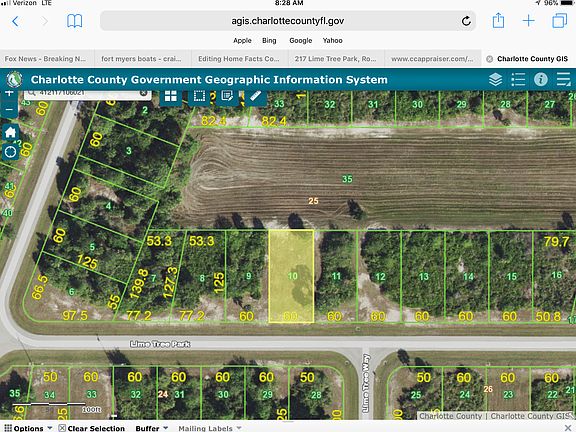Viewport: 576px width, 432px height.
Task: Click parcel lot 3 on map
Action: 129,151
